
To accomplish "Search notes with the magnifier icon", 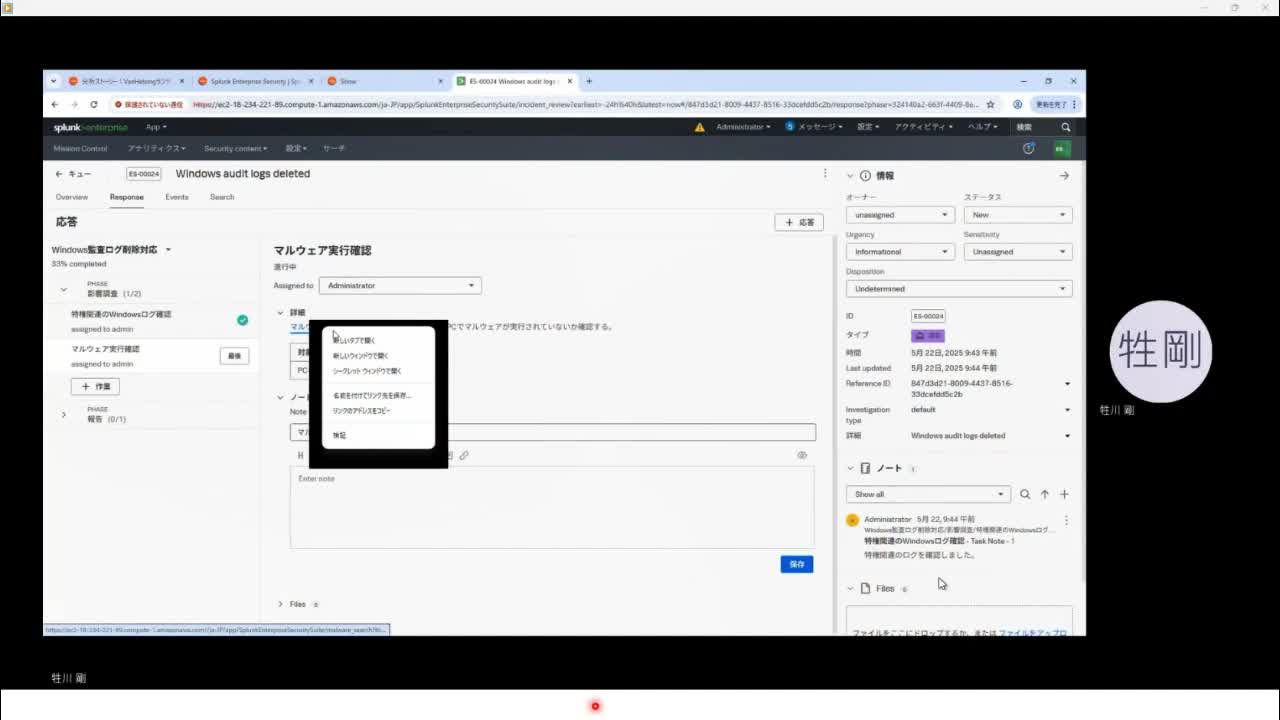I will pyautogui.click(x=1025, y=494).
